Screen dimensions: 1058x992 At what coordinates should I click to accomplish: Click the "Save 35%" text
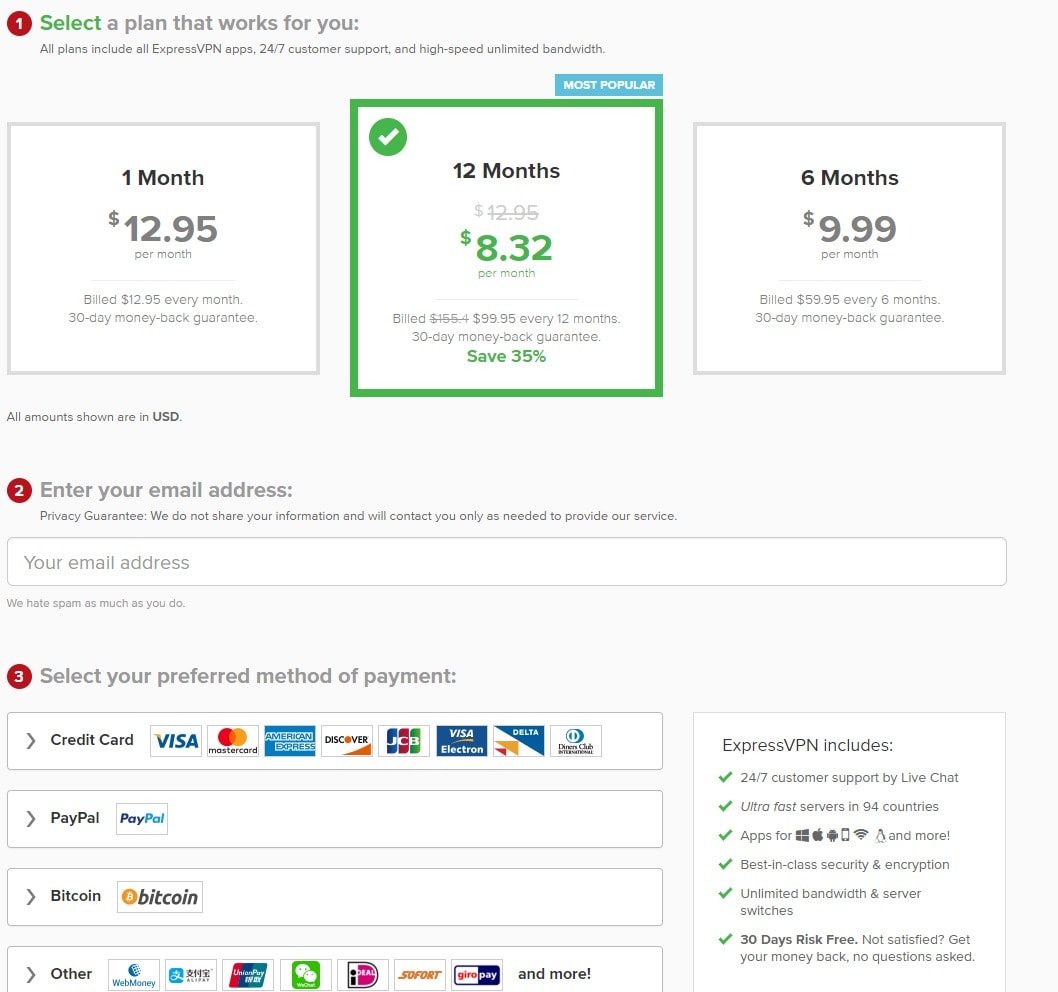pyautogui.click(x=506, y=356)
